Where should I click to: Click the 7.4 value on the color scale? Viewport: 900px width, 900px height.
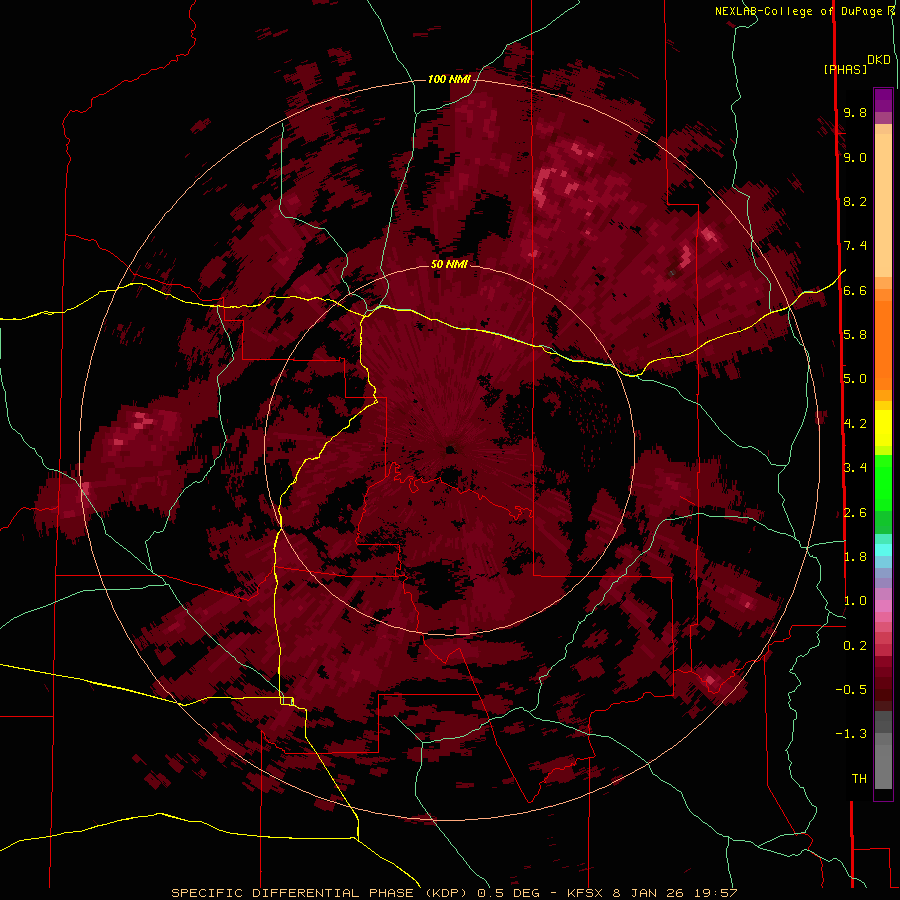tap(855, 246)
